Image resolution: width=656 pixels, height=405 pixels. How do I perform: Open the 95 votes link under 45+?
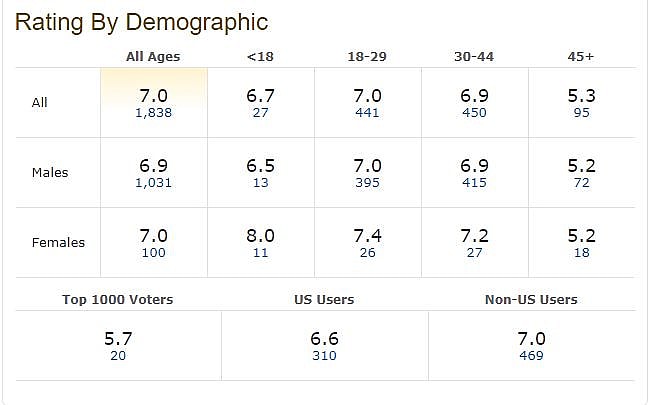(x=581, y=113)
